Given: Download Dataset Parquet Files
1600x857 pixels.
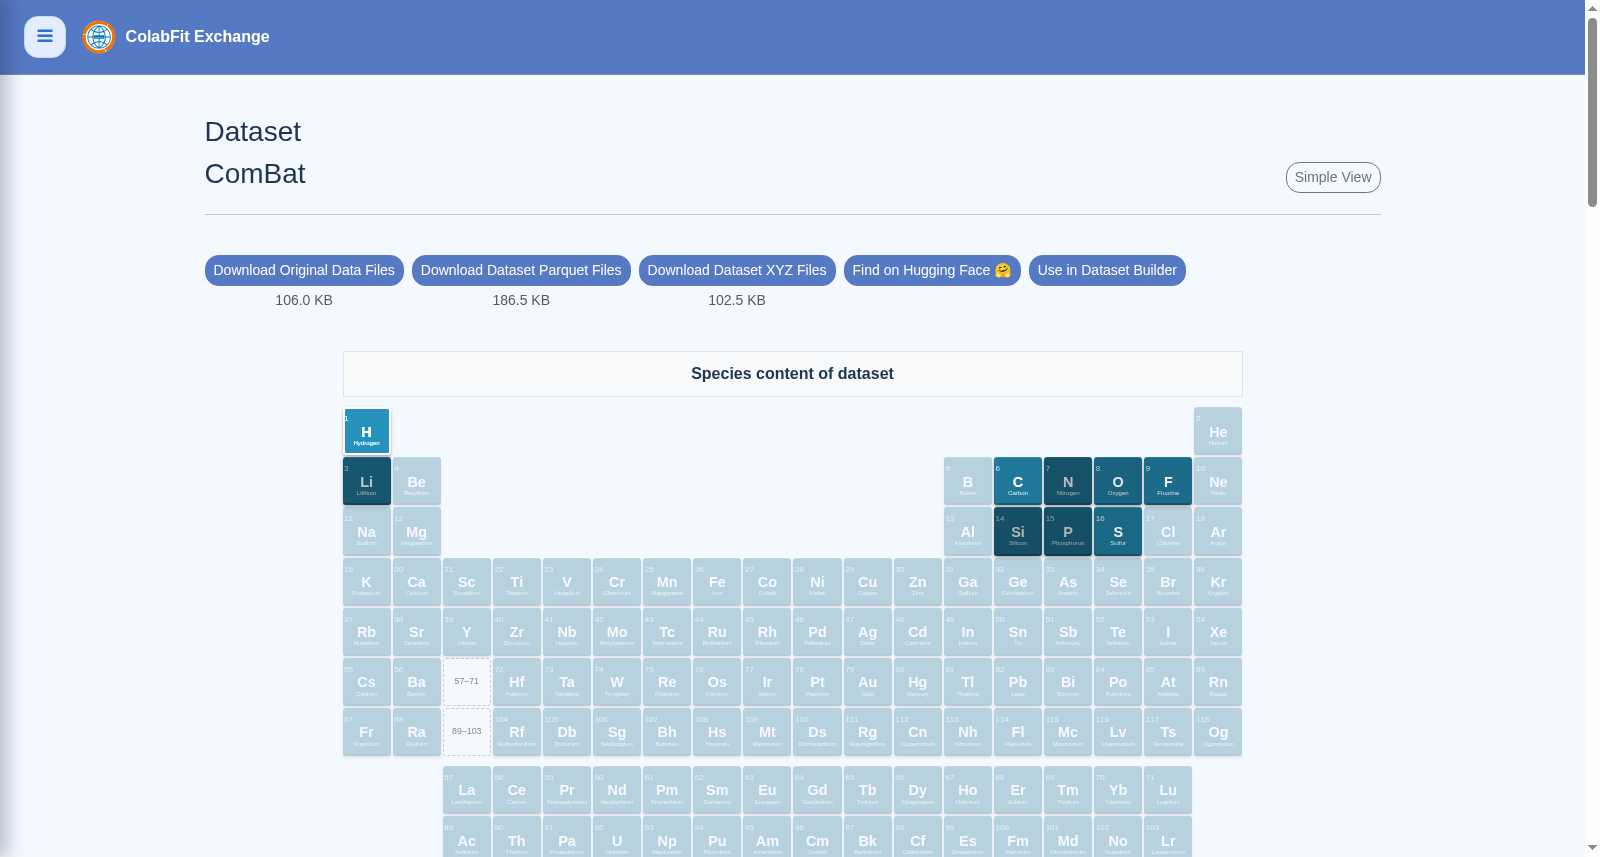Looking at the screenshot, I should [x=521, y=270].
